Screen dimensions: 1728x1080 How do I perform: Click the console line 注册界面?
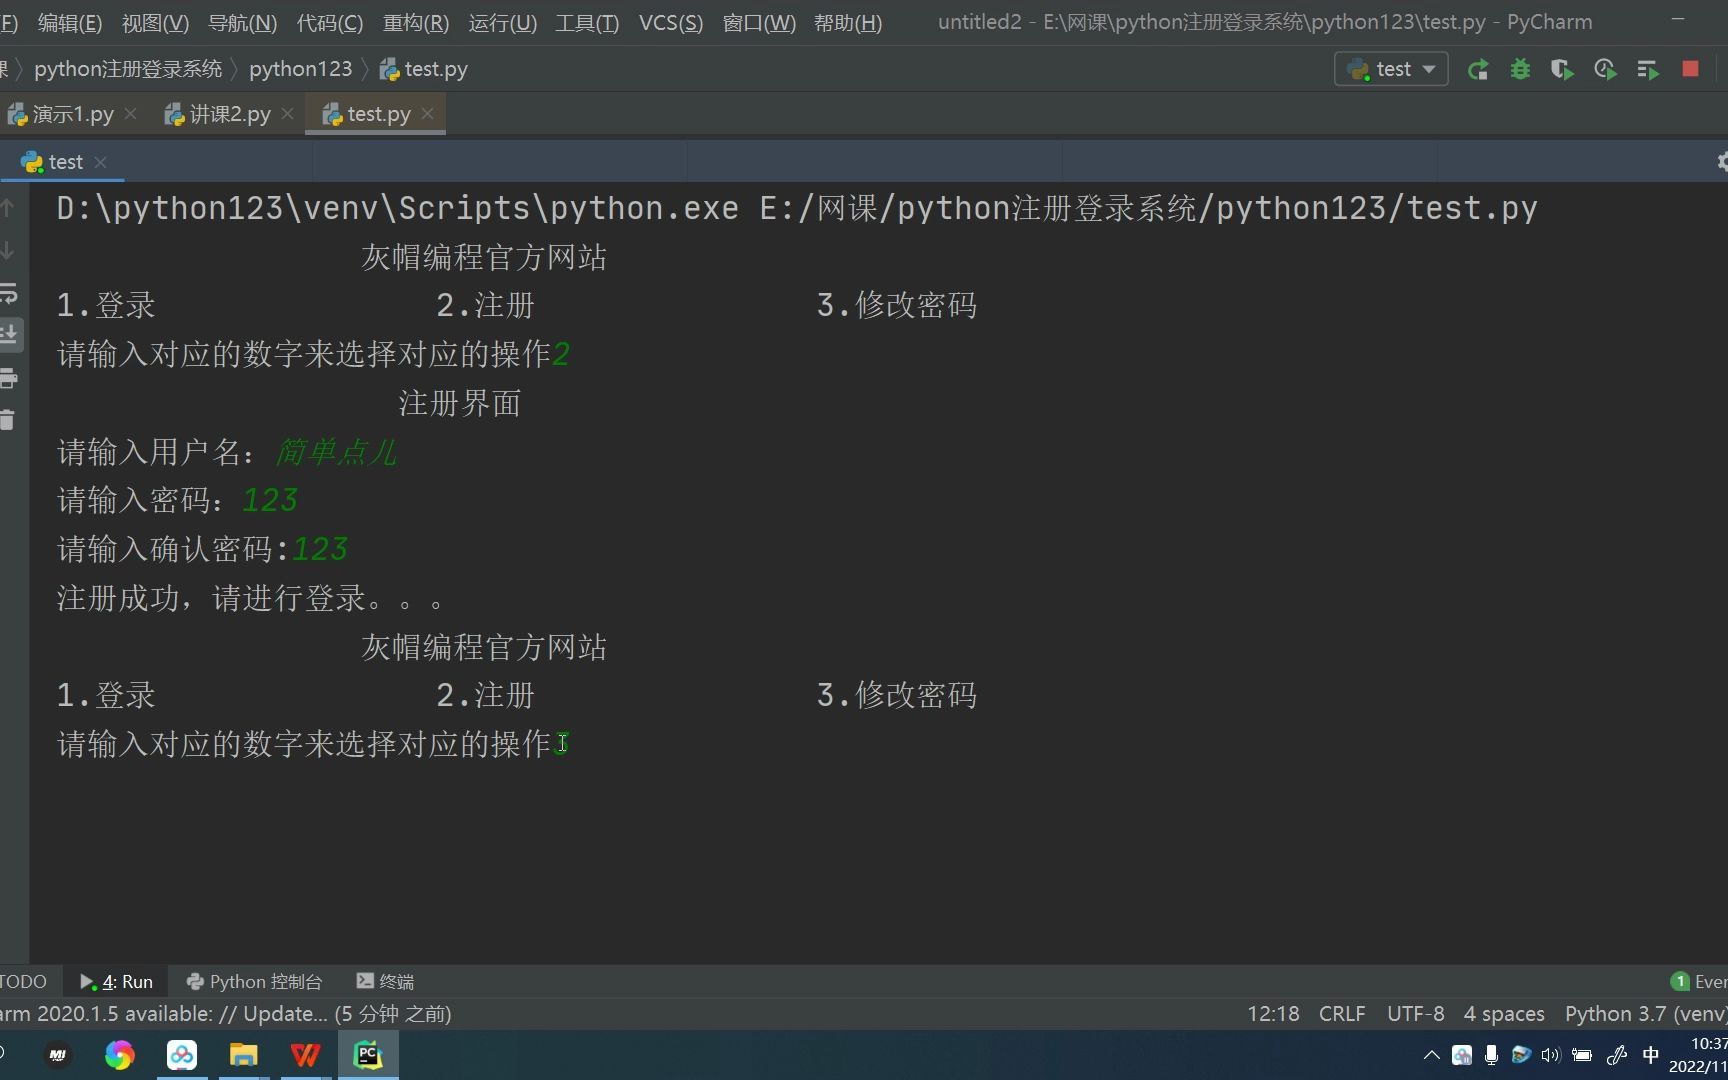click(x=460, y=403)
